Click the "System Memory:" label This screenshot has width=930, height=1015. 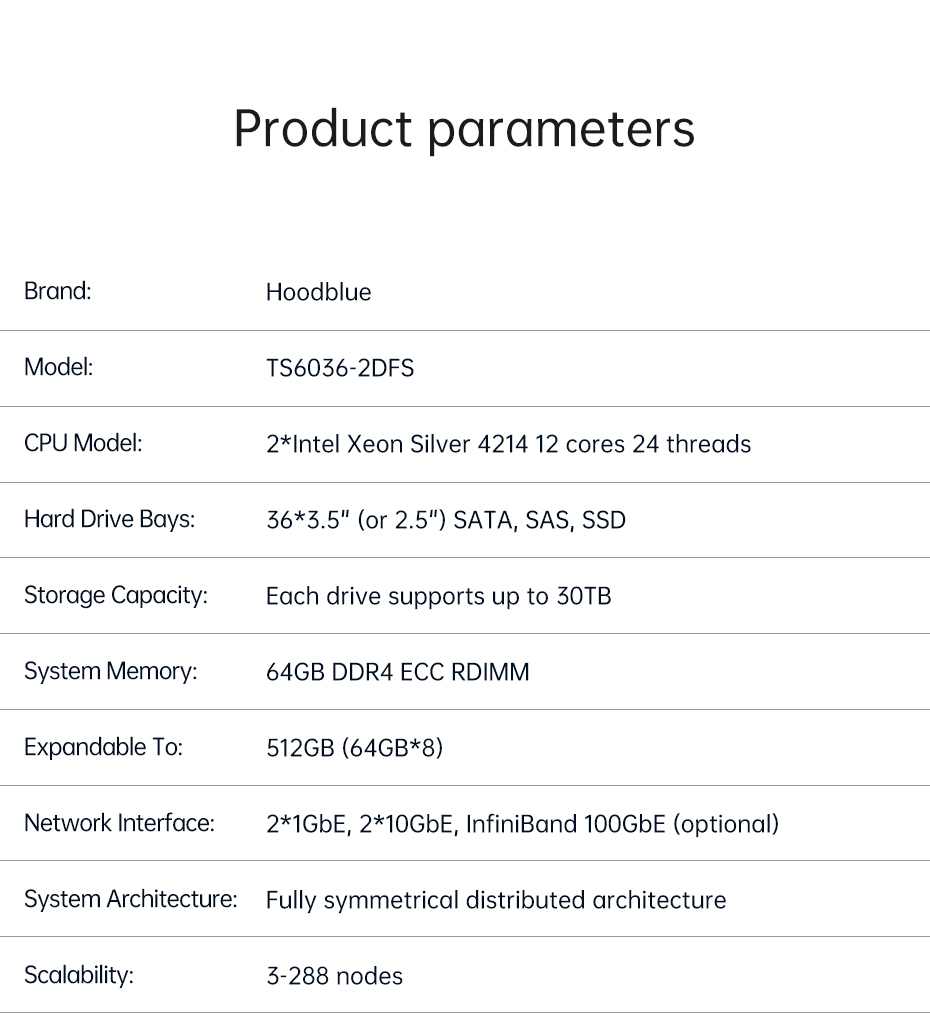point(110,671)
